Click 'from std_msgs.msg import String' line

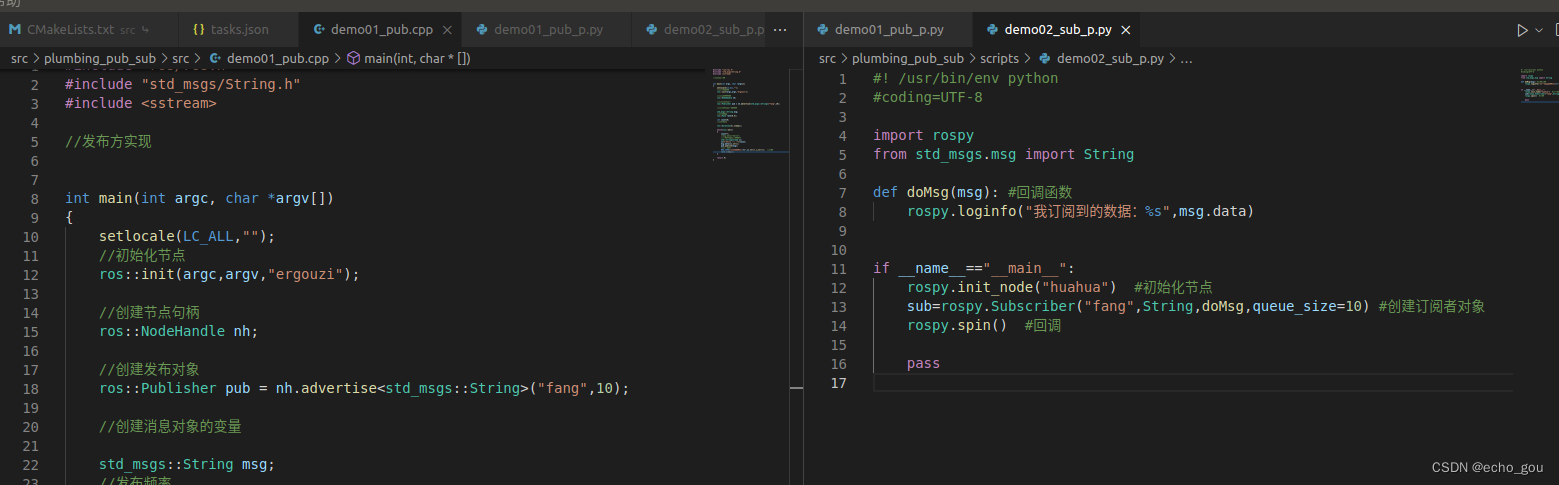[1003, 154]
